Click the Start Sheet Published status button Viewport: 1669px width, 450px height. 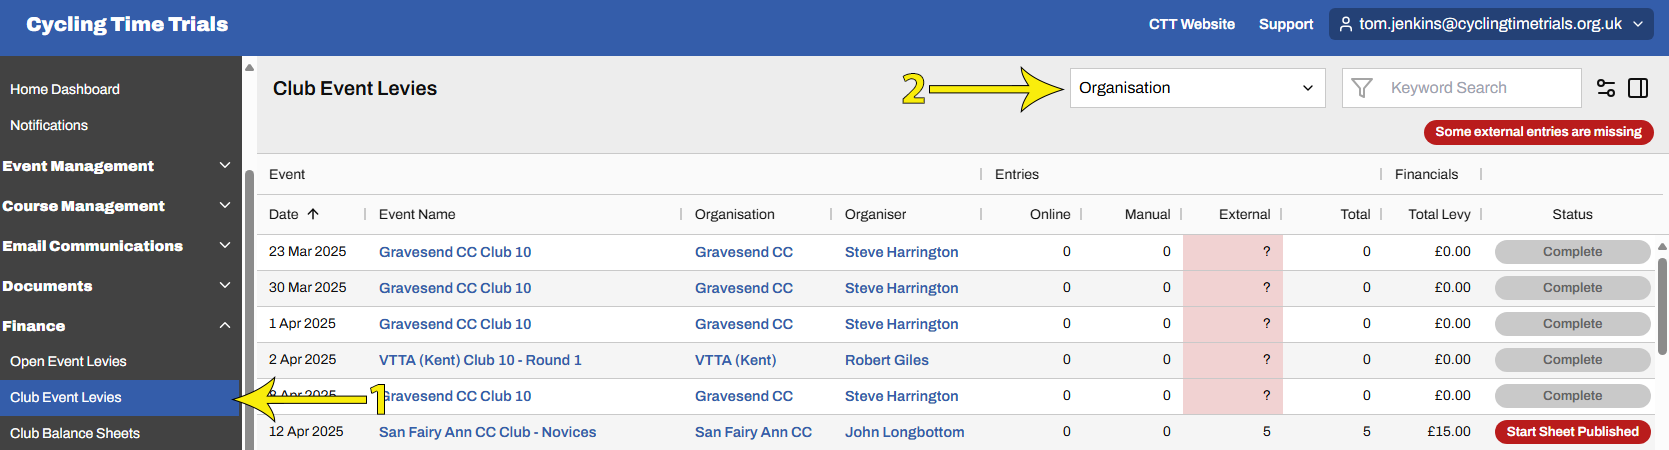click(x=1572, y=432)
